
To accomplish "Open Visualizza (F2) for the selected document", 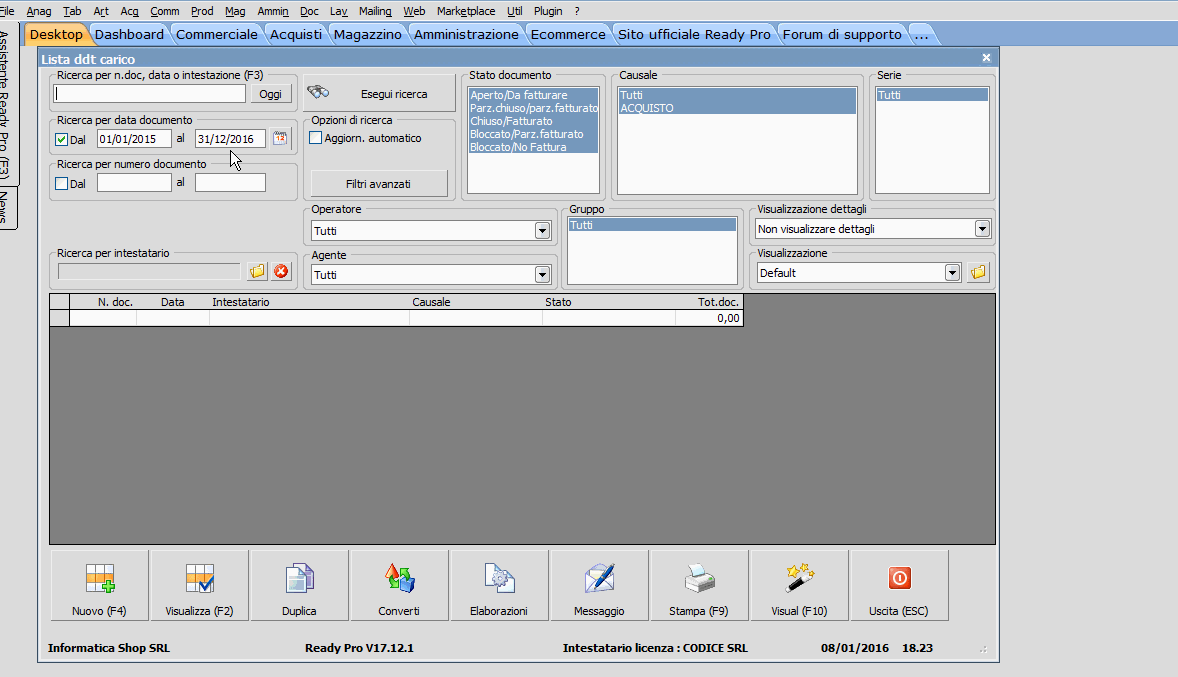I will pos(199,585).
